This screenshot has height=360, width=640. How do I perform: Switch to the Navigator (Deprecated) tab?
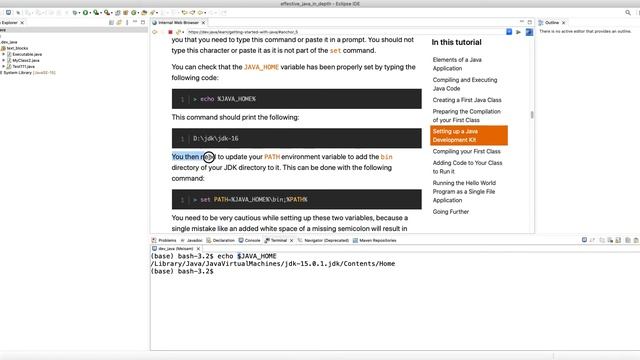(x=323, y=240)
